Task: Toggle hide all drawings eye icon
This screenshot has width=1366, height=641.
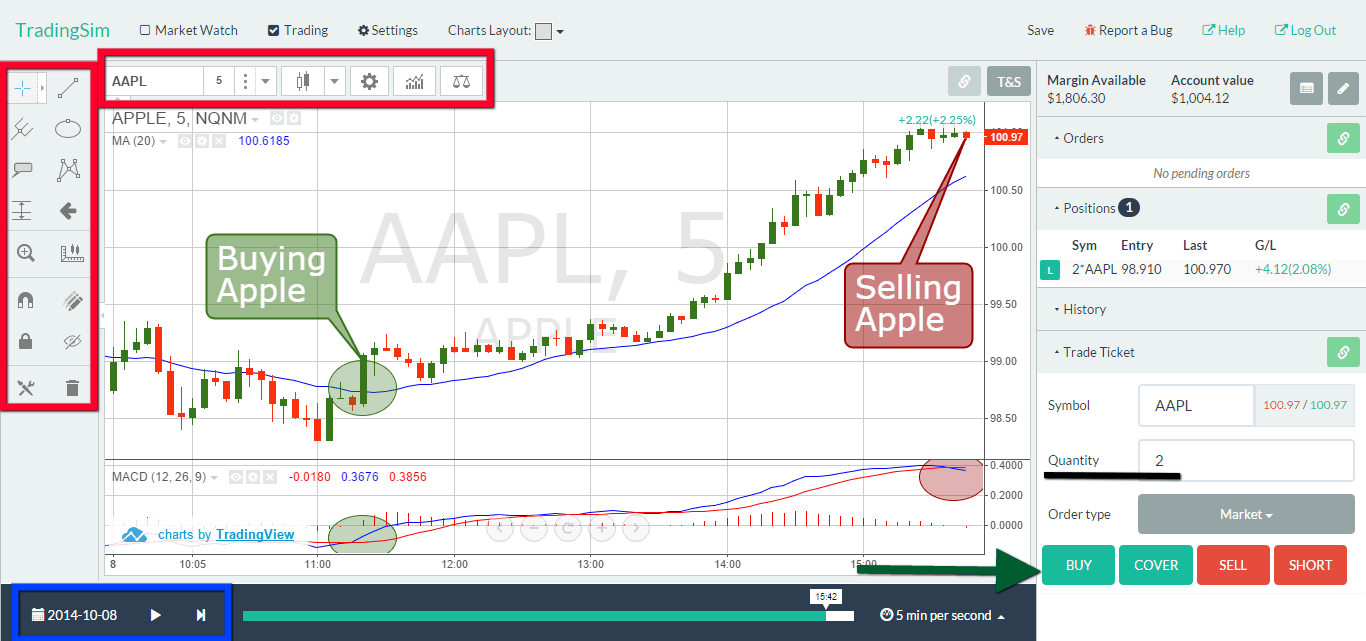Action: click(71, 342)
